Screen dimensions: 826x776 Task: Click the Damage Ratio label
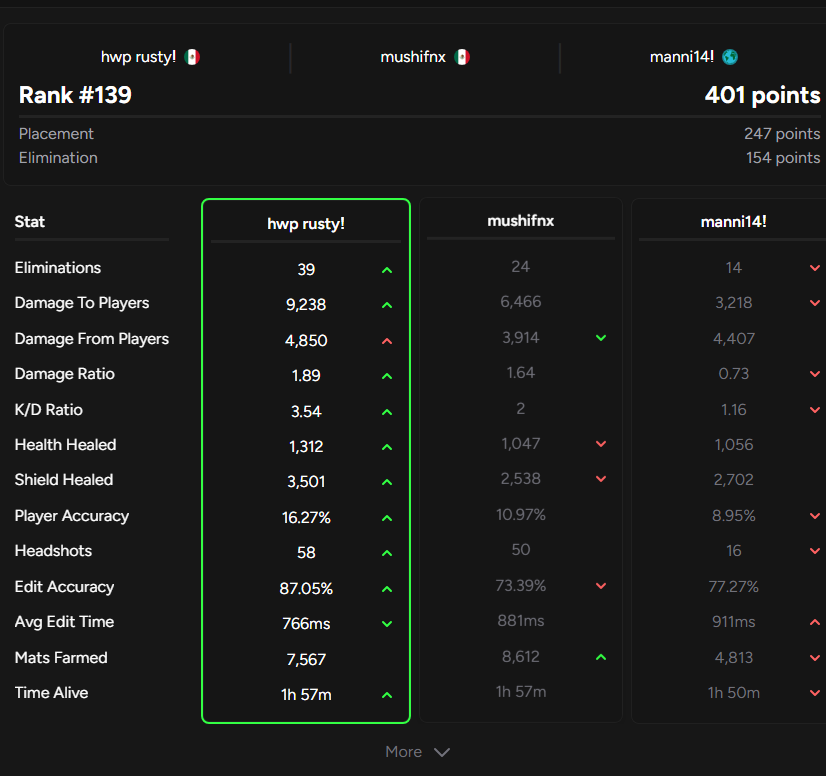pos(64,374)
